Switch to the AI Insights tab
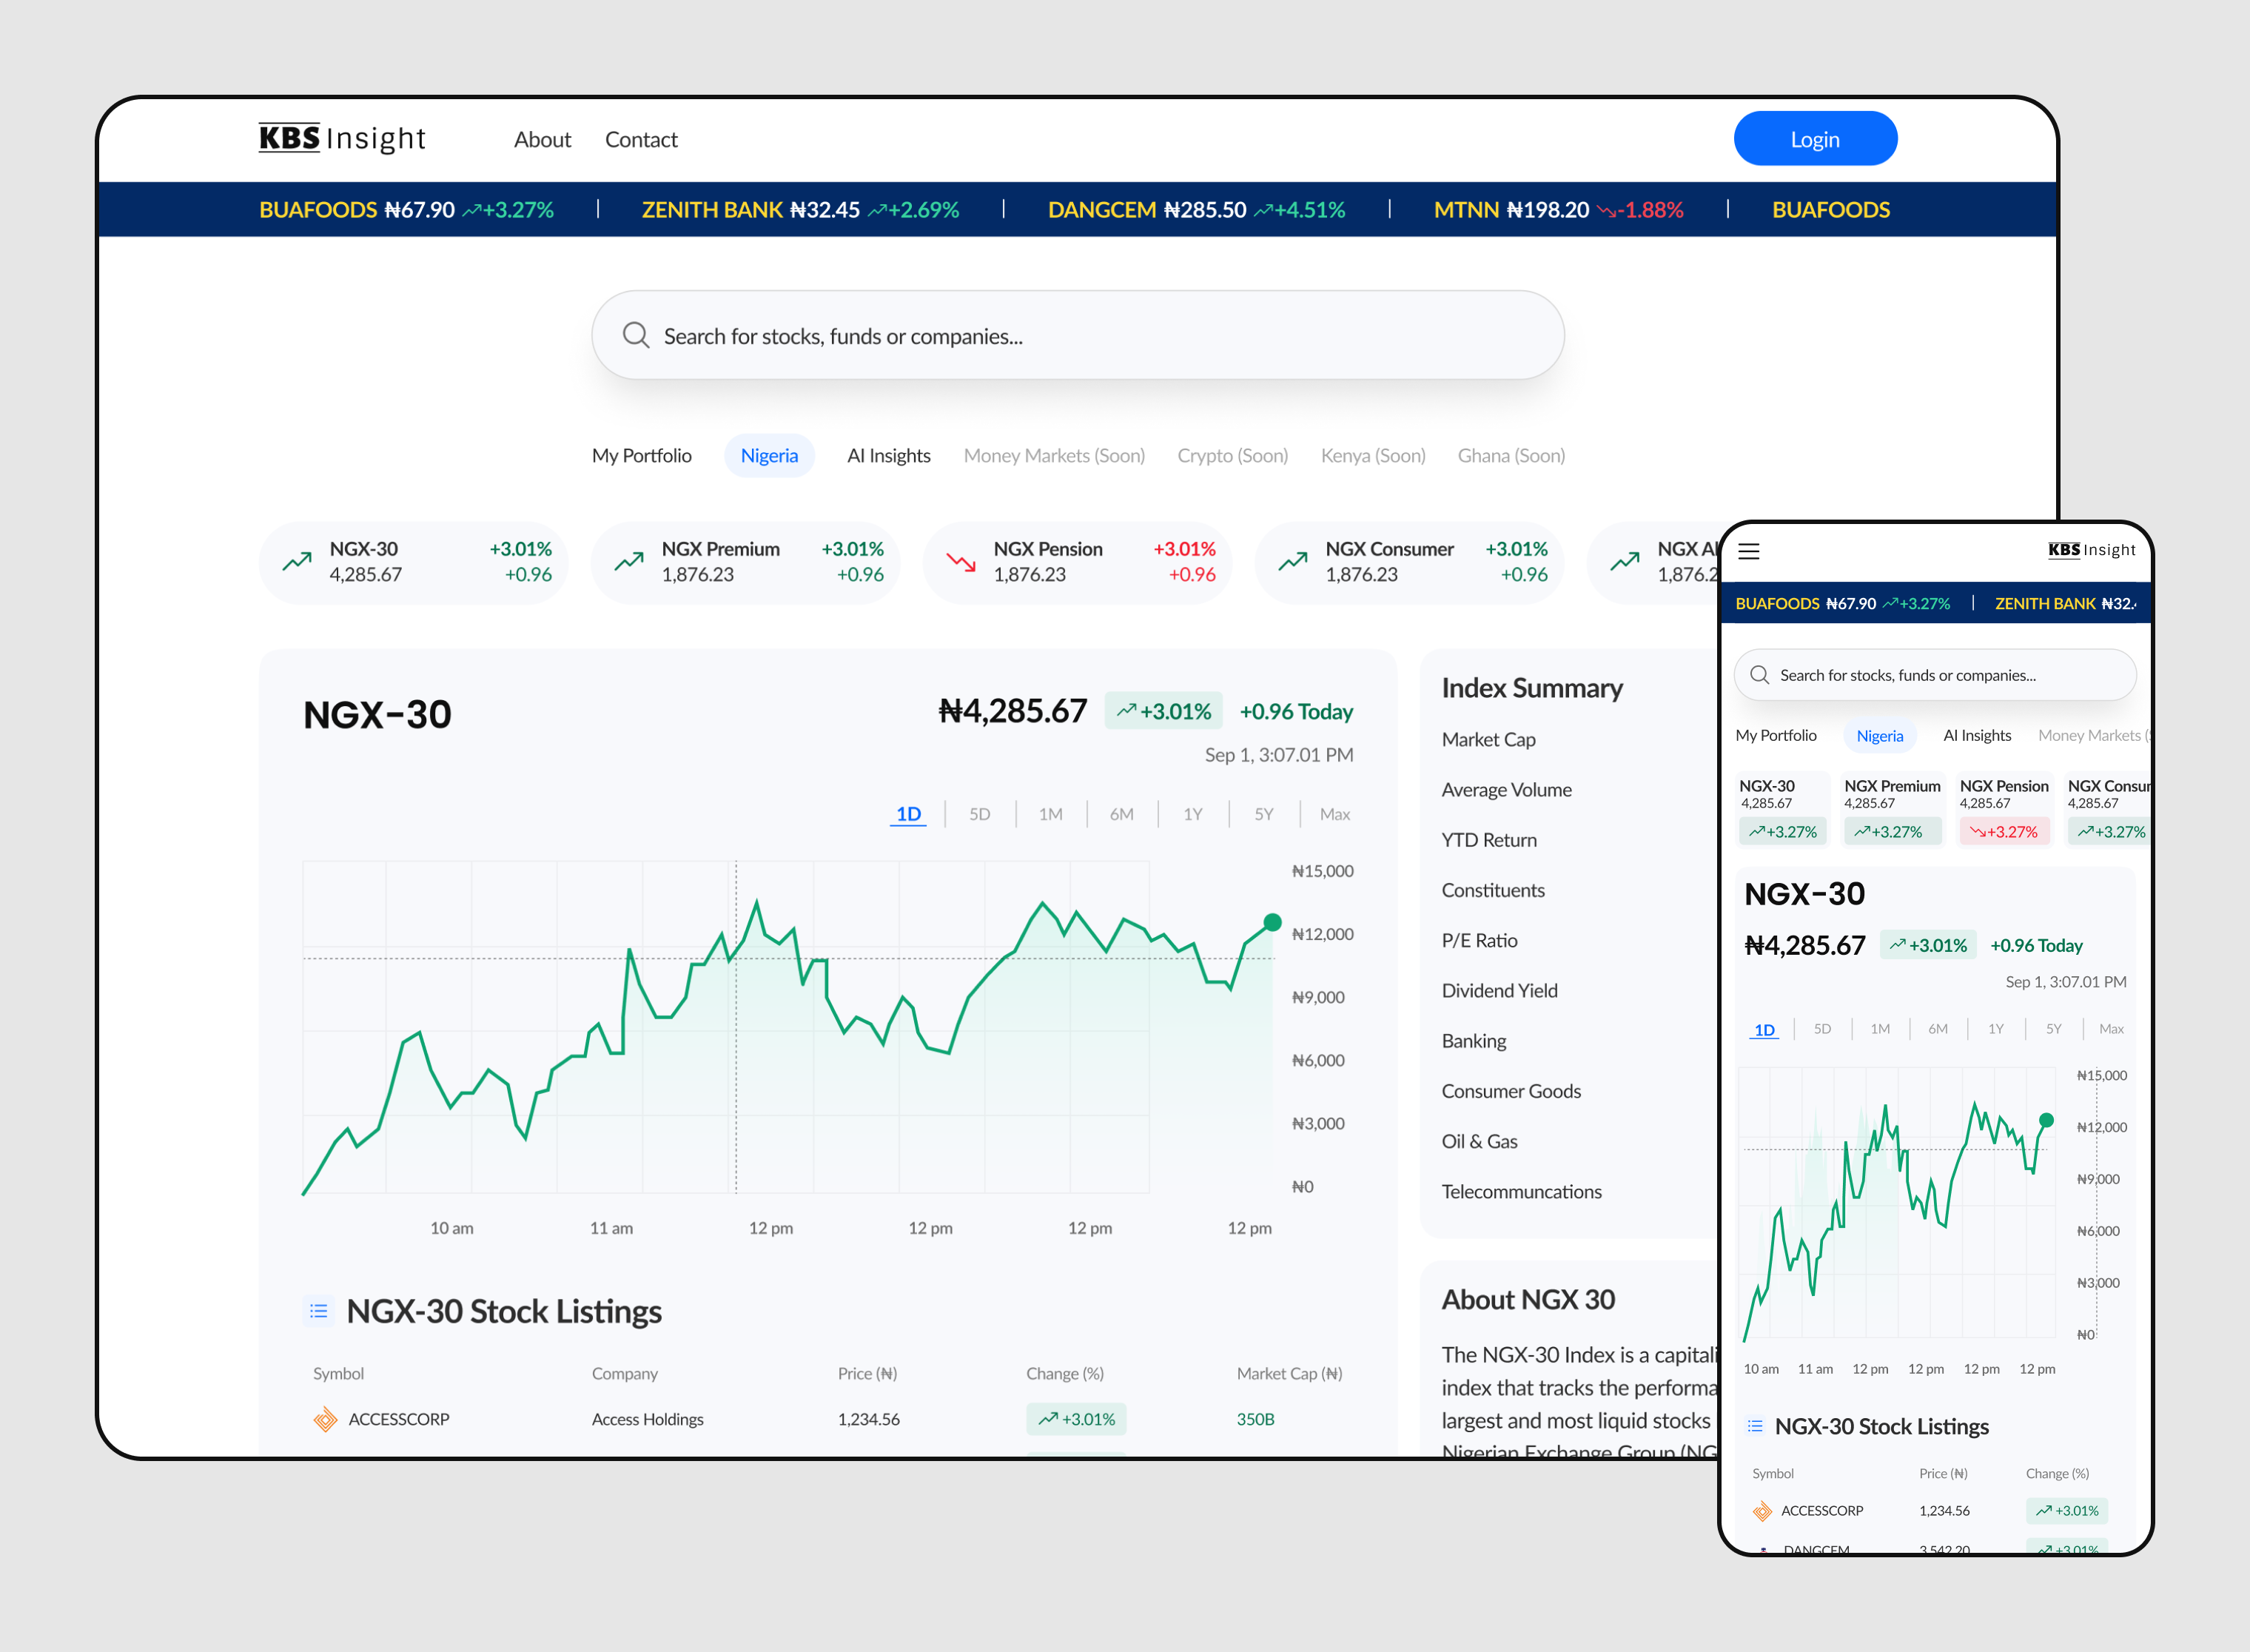This screenshot has height=1652, width=2250. (888, 456)
